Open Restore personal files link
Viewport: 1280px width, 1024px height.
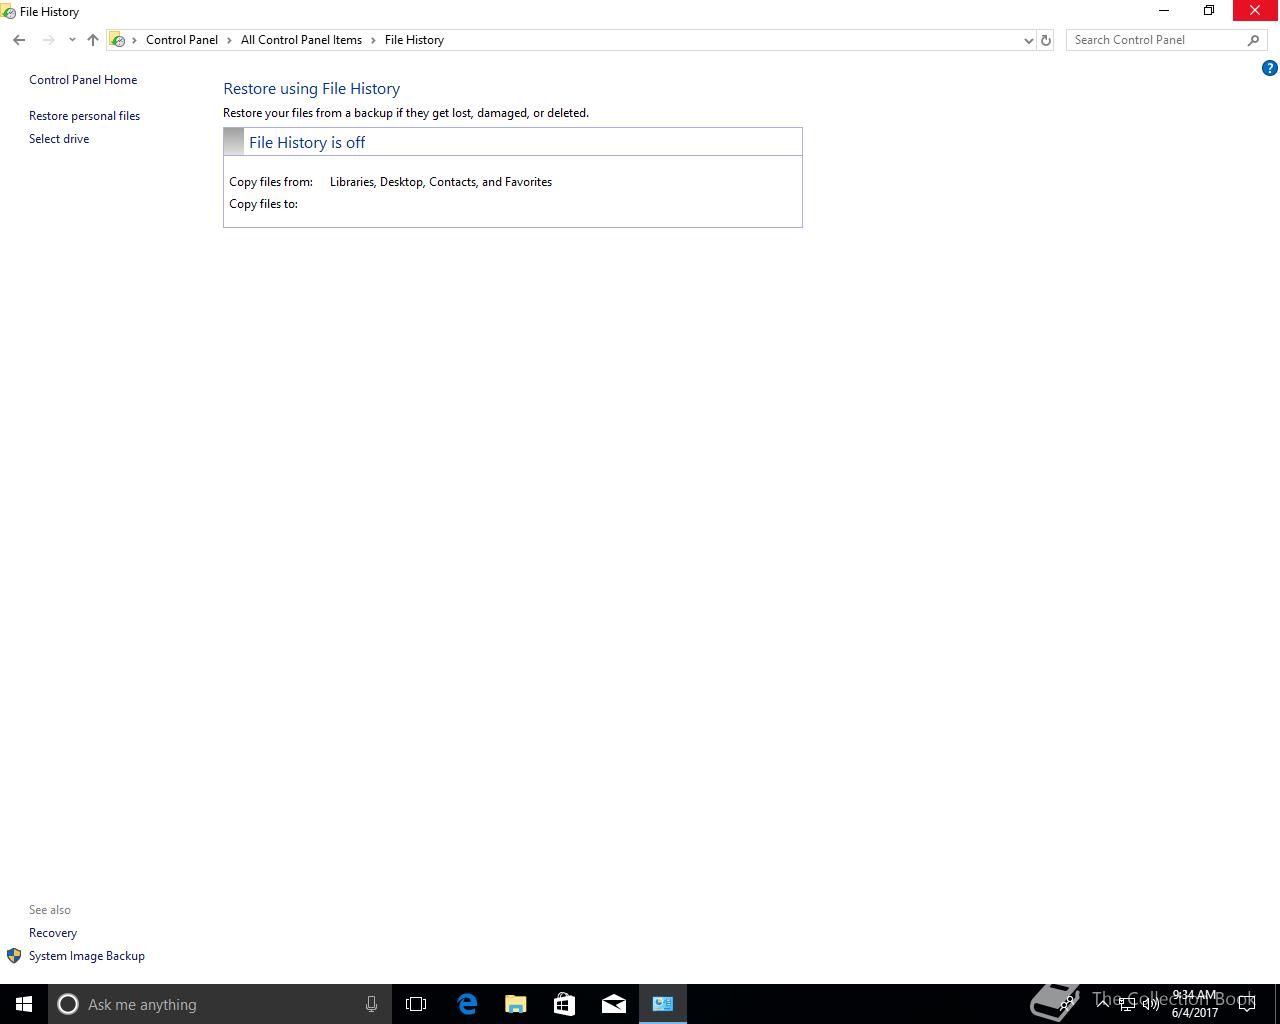(x=84, y=116)
